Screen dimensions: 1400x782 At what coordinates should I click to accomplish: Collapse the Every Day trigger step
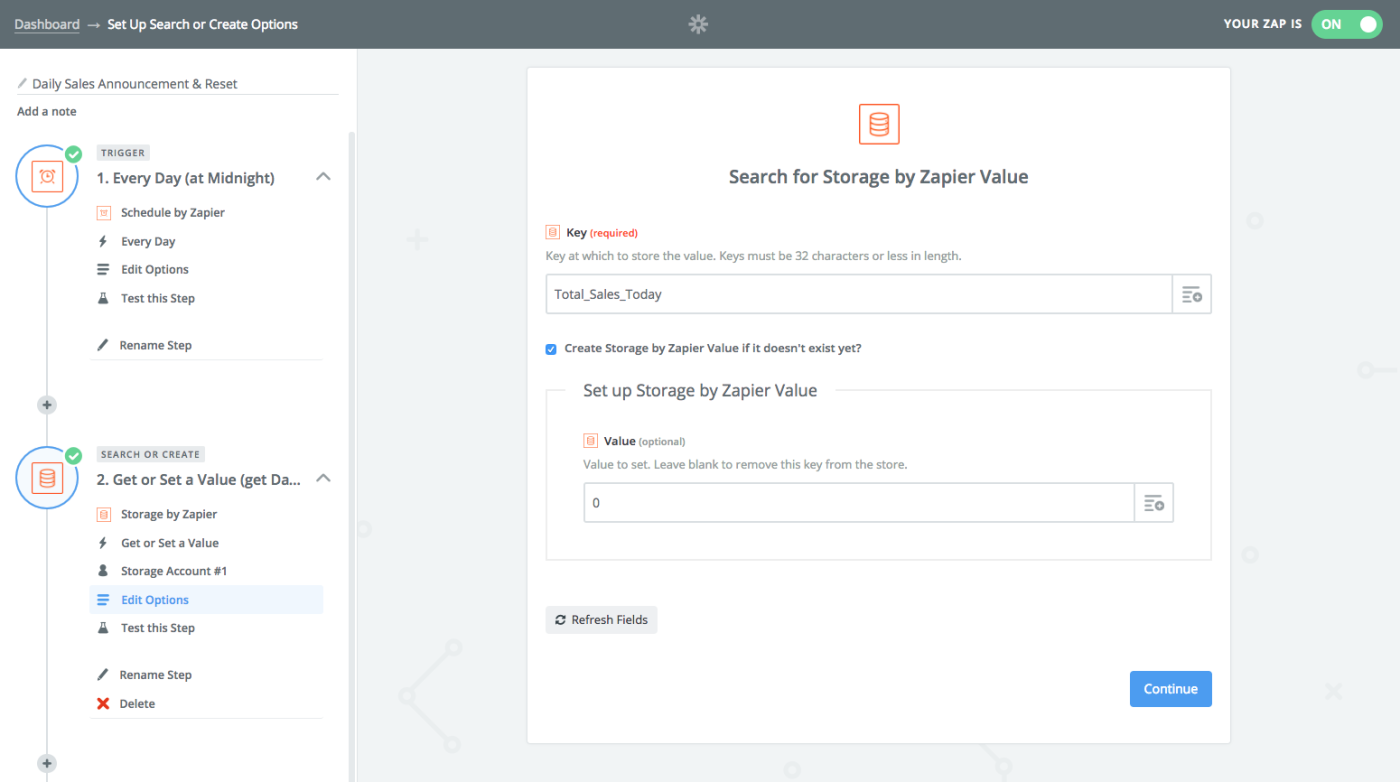click(323, 177)
